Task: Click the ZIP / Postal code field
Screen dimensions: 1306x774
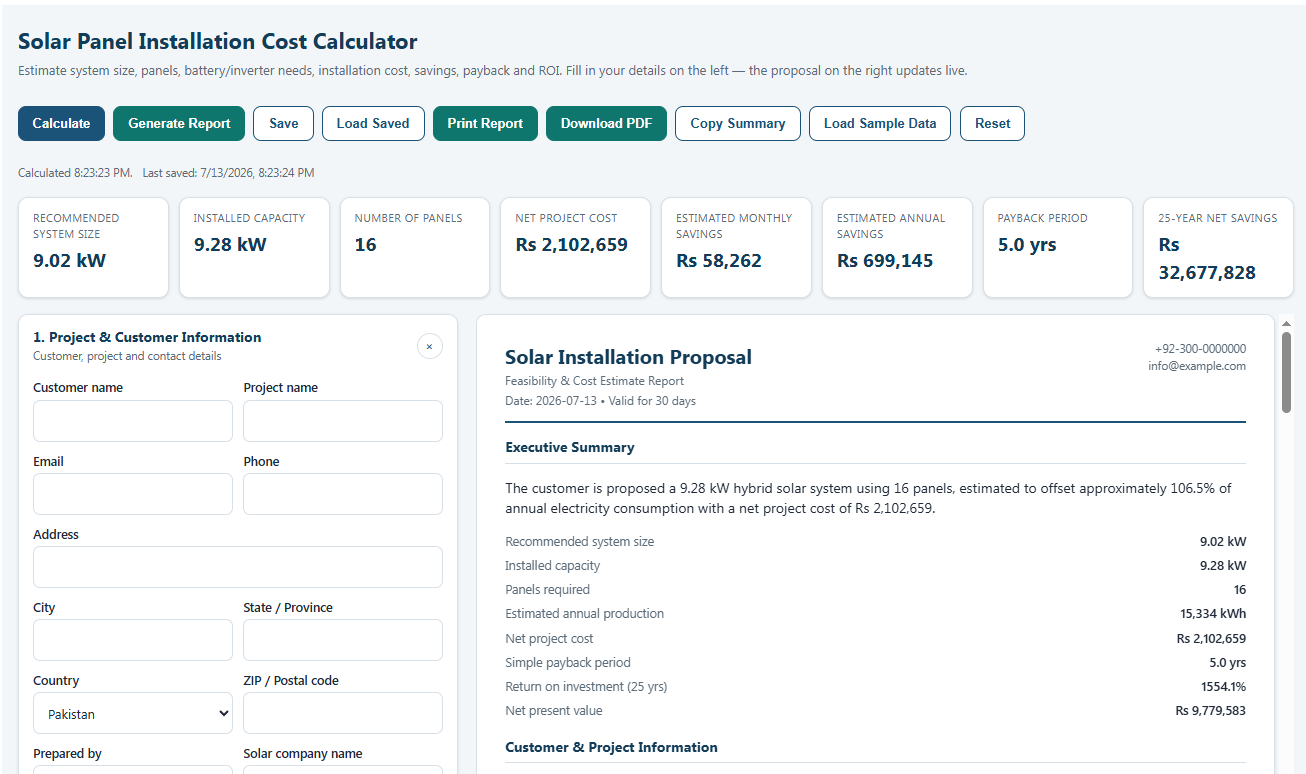Action: point(343,714)
